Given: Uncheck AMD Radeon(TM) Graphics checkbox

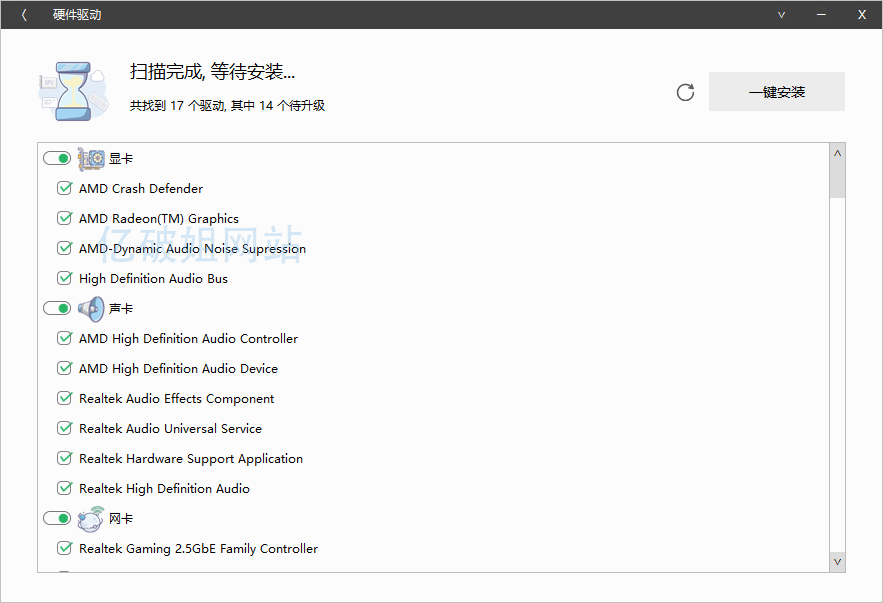Looking at the screenshot, I should 65,218.
